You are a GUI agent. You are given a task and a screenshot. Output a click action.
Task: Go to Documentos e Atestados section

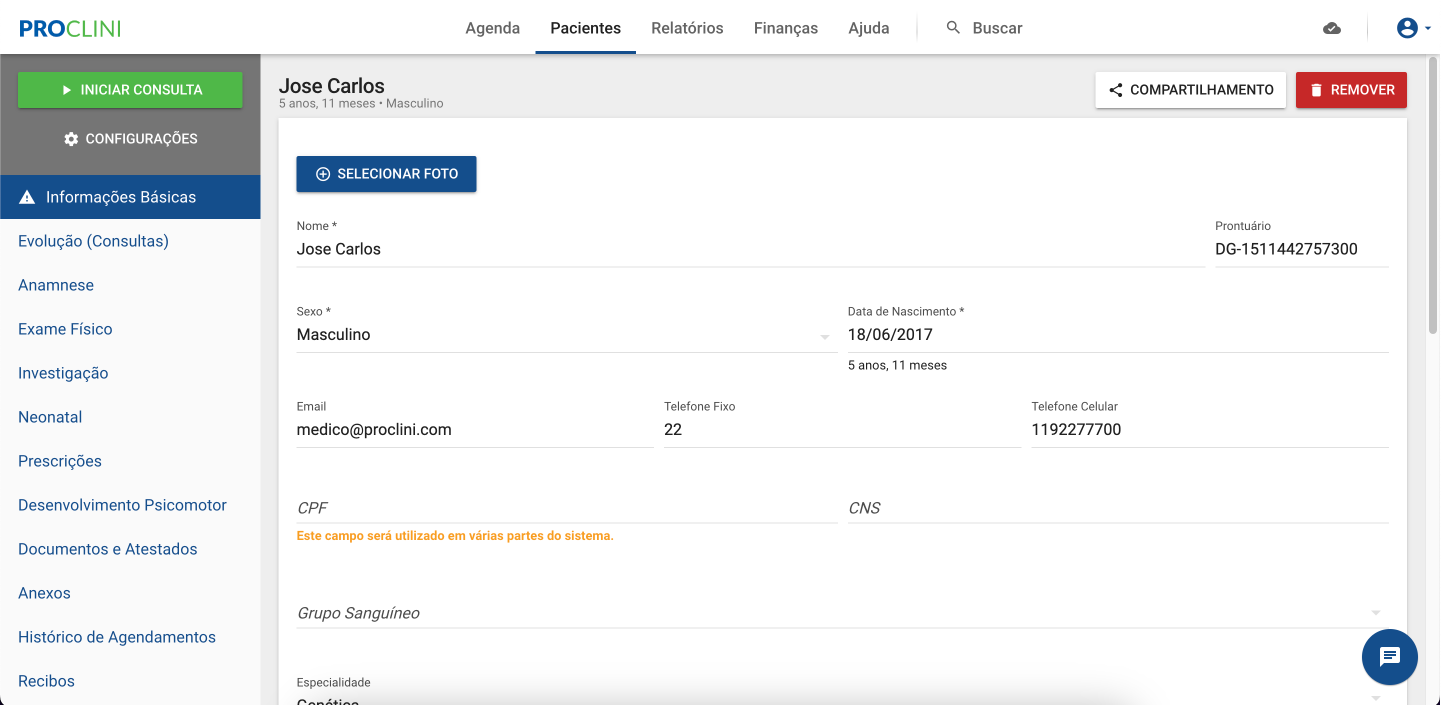tap(107, 549)
